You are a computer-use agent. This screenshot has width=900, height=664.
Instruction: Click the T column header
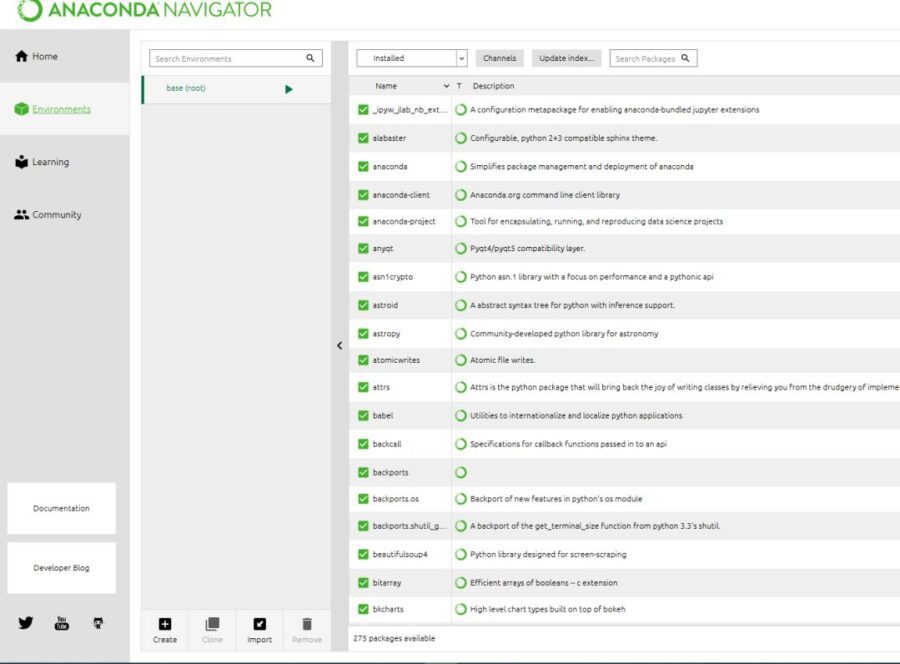click(459, 86)
